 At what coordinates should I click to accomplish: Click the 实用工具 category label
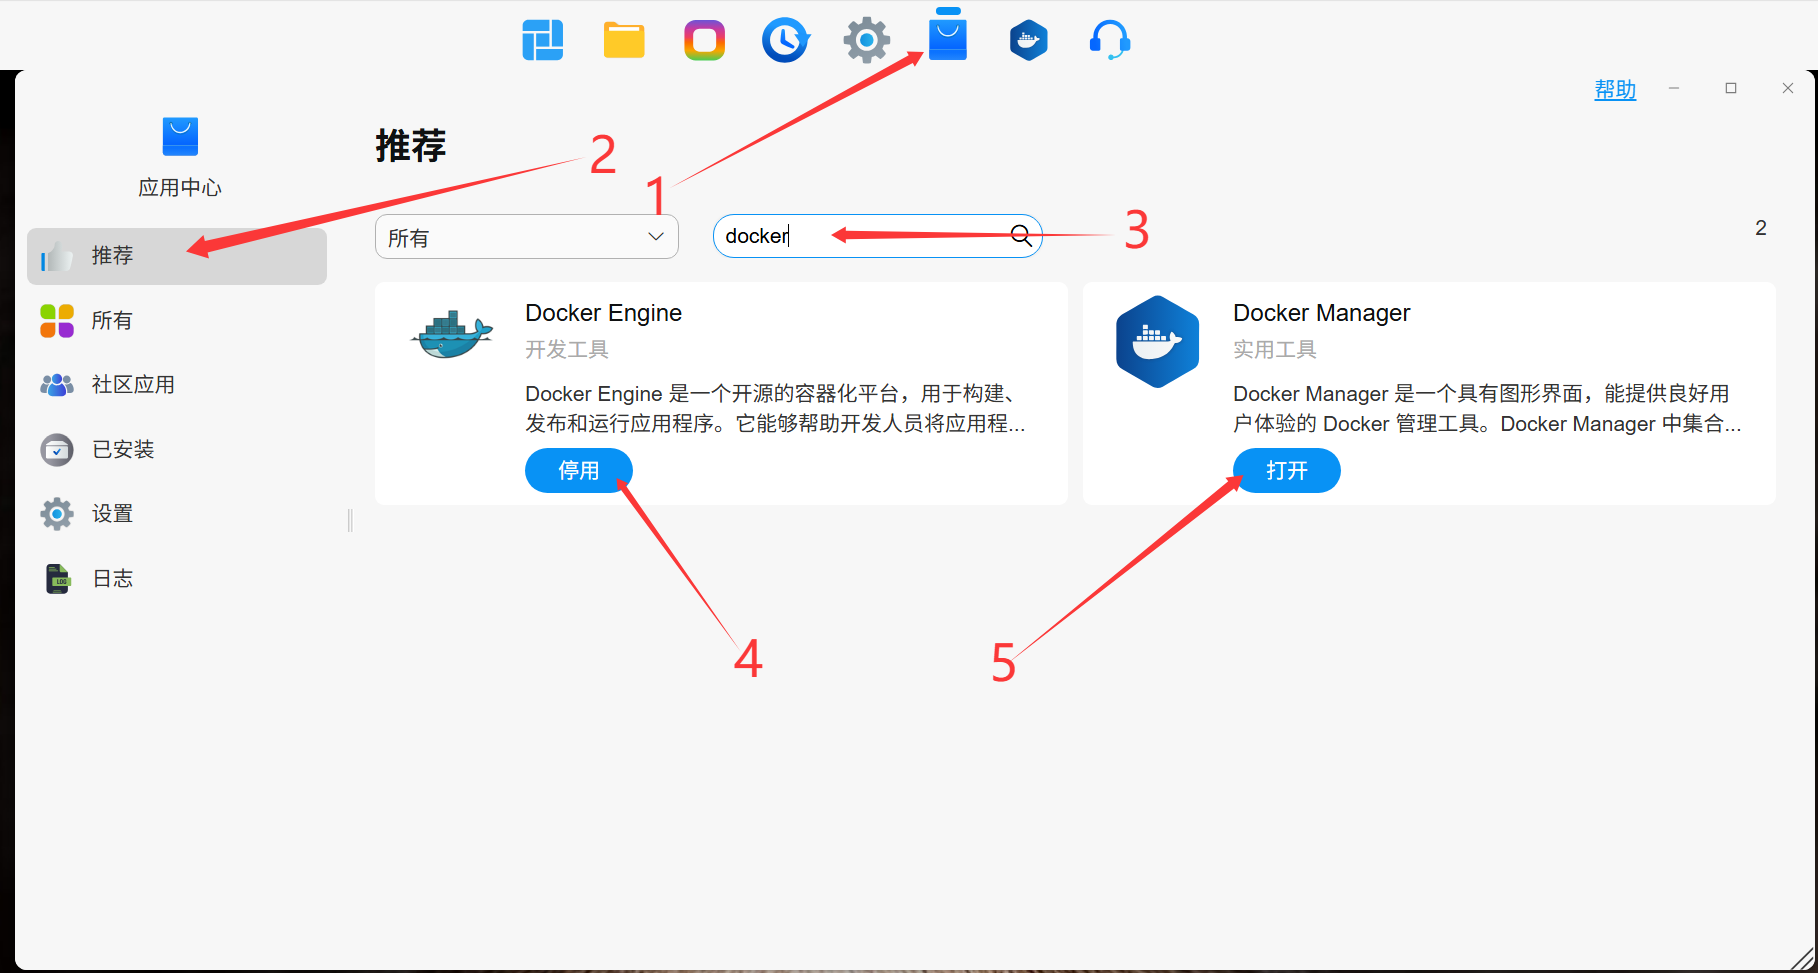1275,350
